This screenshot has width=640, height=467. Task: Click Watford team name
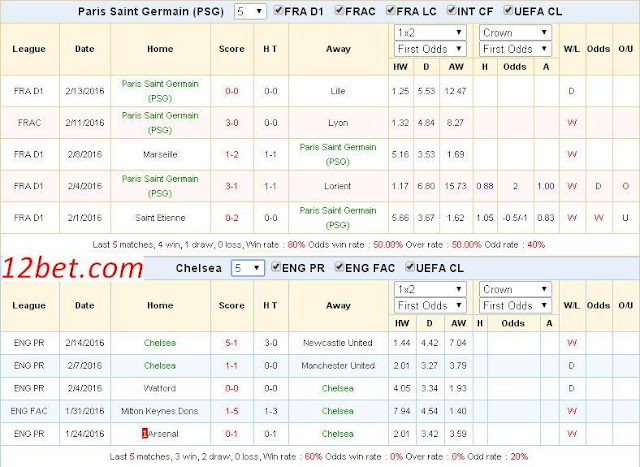pos(160,388)
